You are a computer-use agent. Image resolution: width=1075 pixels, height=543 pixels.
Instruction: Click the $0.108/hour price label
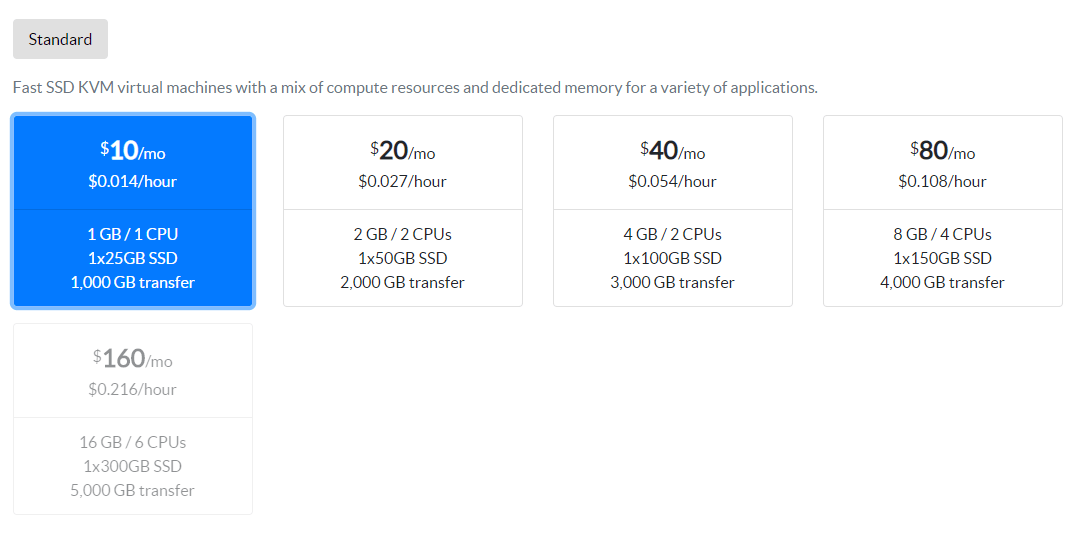tap(943, 182)
